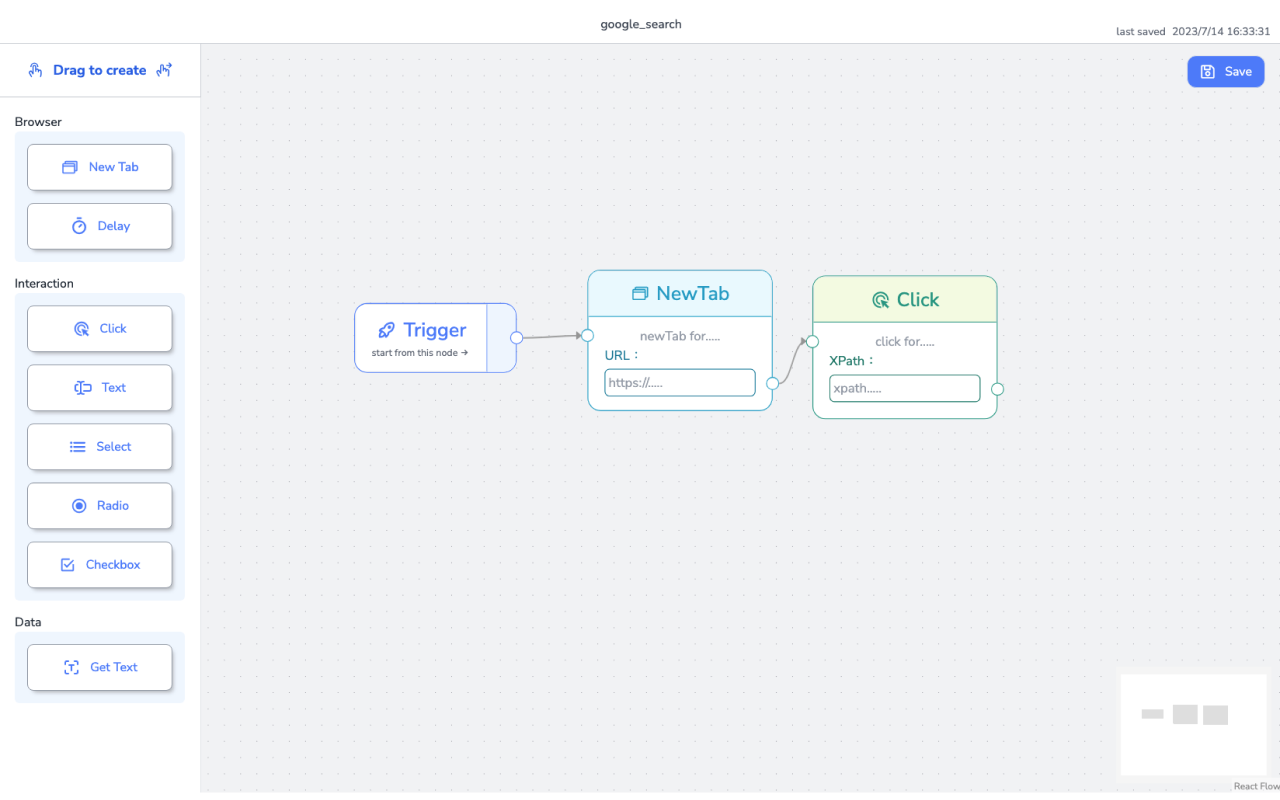The image size is (1280, 800).
Task: Open the google_search title at the top
Action: point(640,23)
